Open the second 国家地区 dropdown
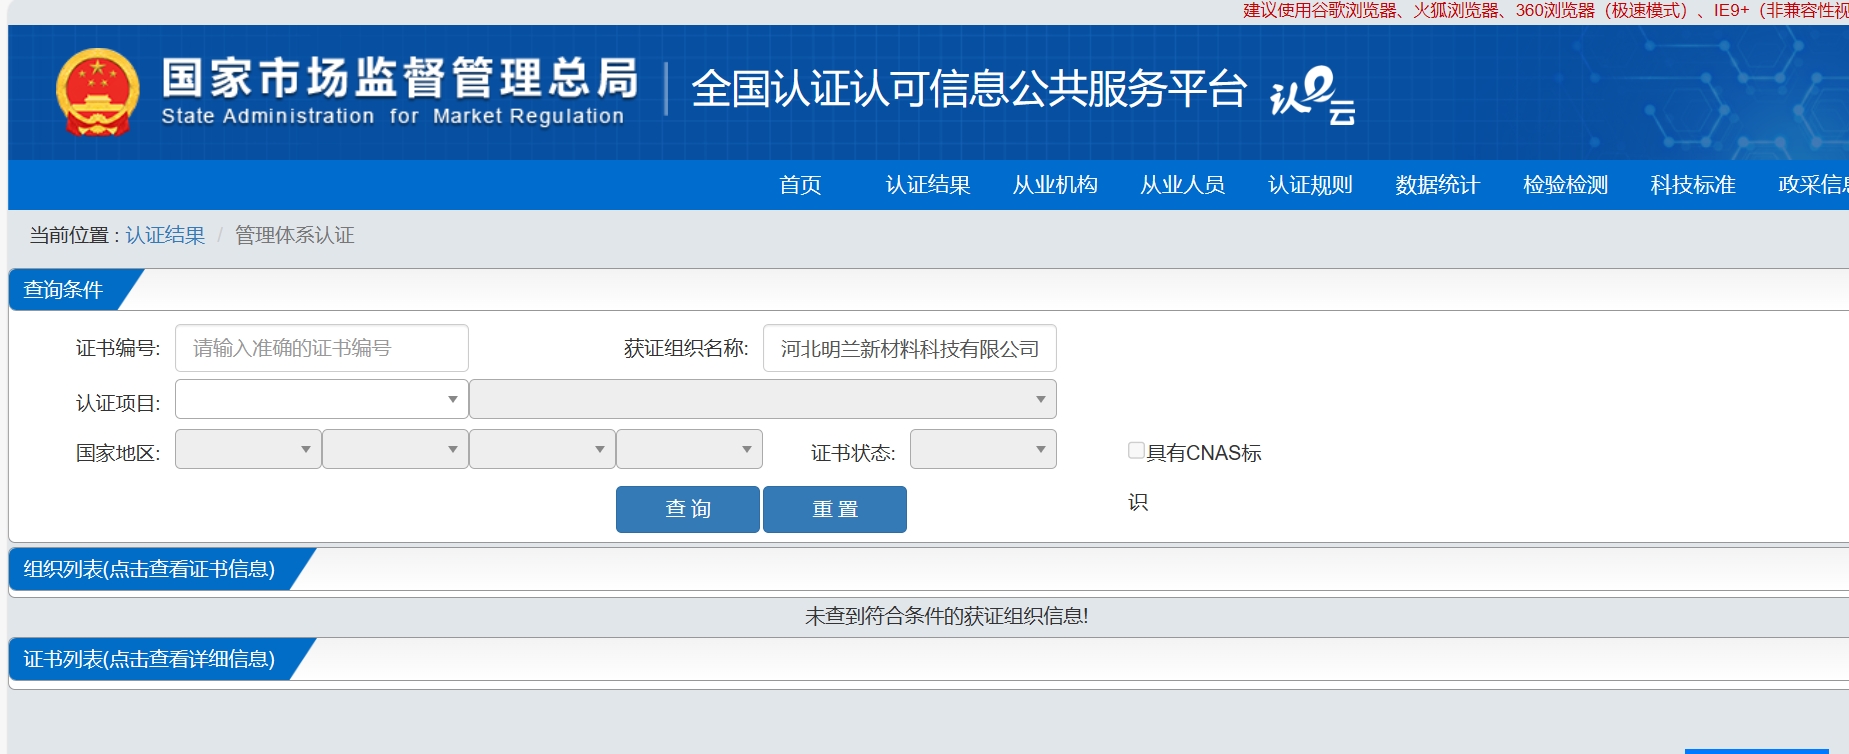This screenshot has width=1849, height=754. [395, 449]
